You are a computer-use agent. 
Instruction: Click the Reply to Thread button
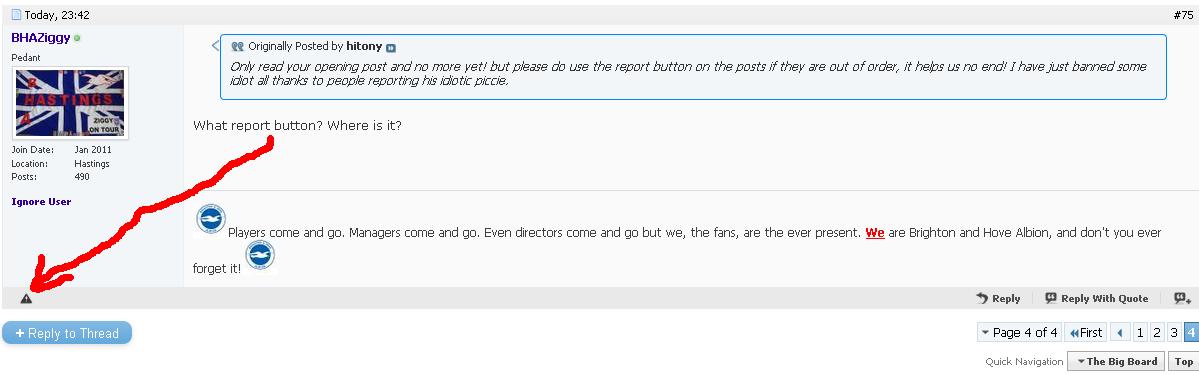pos(67,333)
